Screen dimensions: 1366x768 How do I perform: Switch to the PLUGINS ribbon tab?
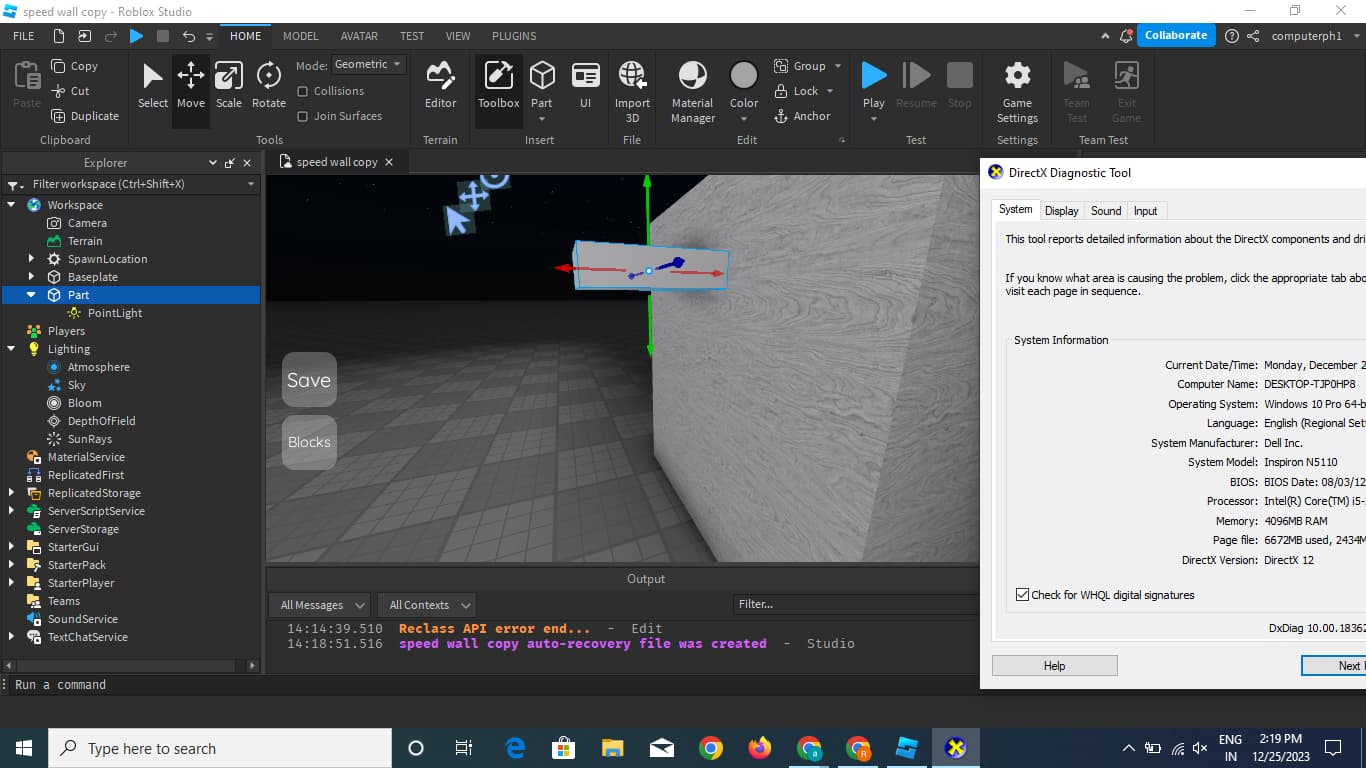coord(514,36)
